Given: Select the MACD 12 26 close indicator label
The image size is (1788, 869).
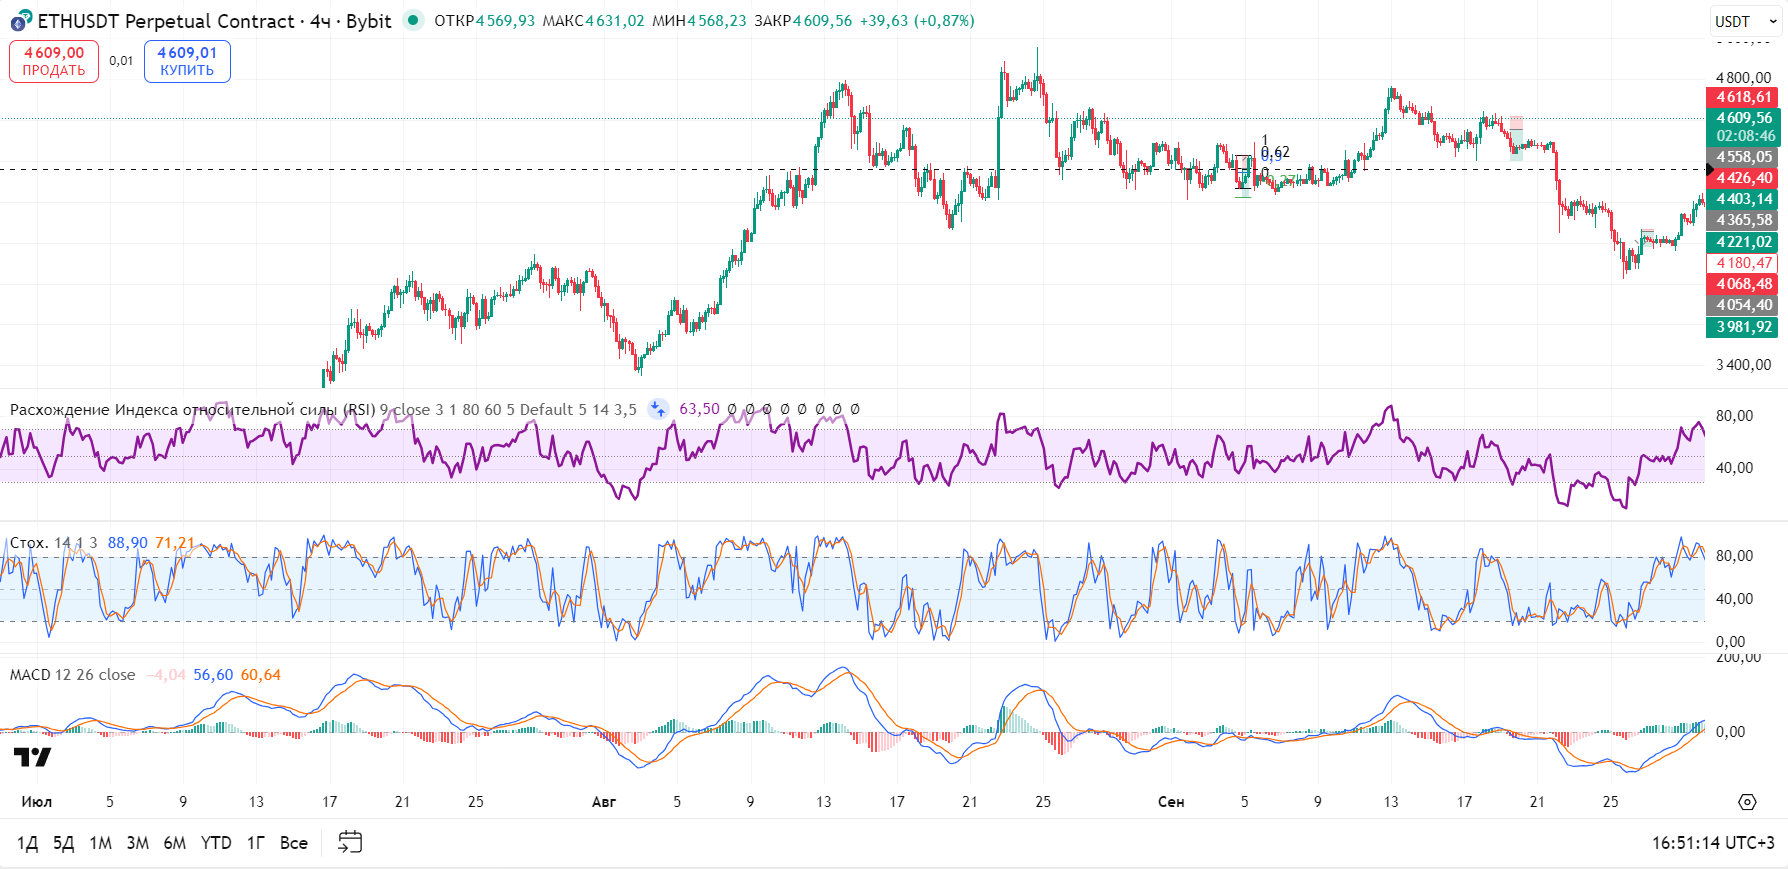Looking at the screenshot, I should click(x=72, y=675).
